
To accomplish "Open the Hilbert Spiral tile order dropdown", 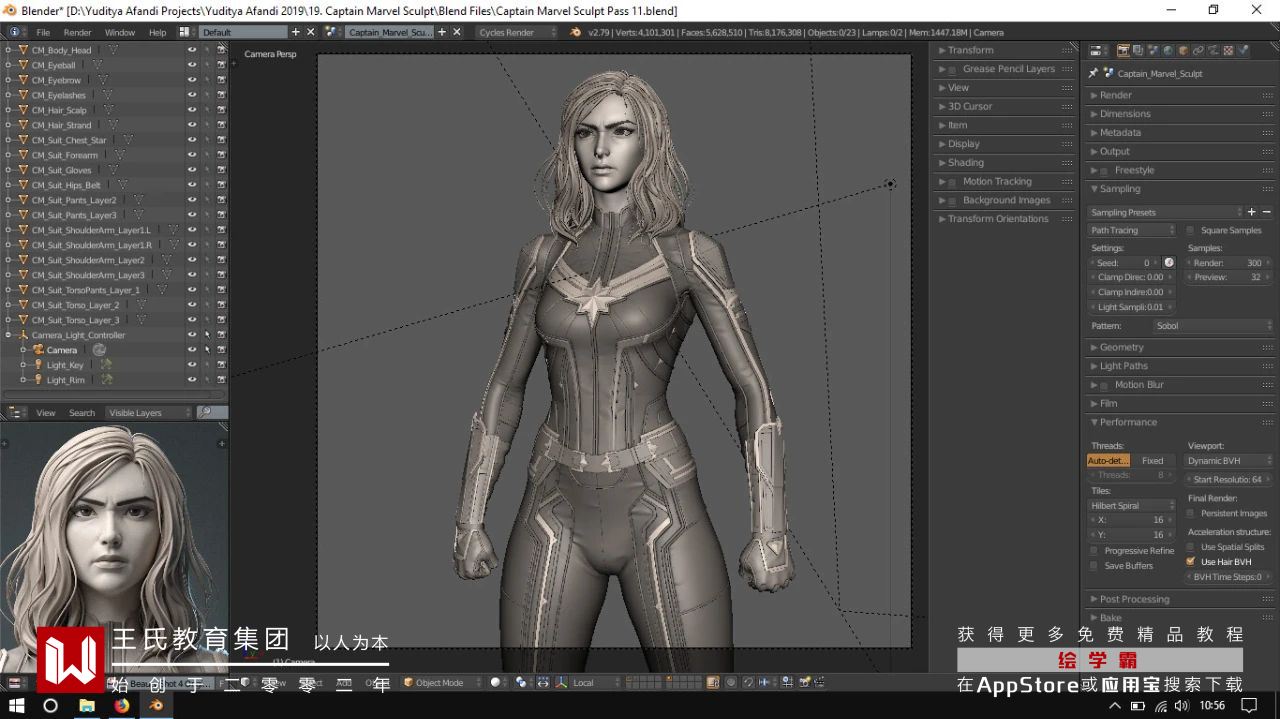I will [1132, 506].
